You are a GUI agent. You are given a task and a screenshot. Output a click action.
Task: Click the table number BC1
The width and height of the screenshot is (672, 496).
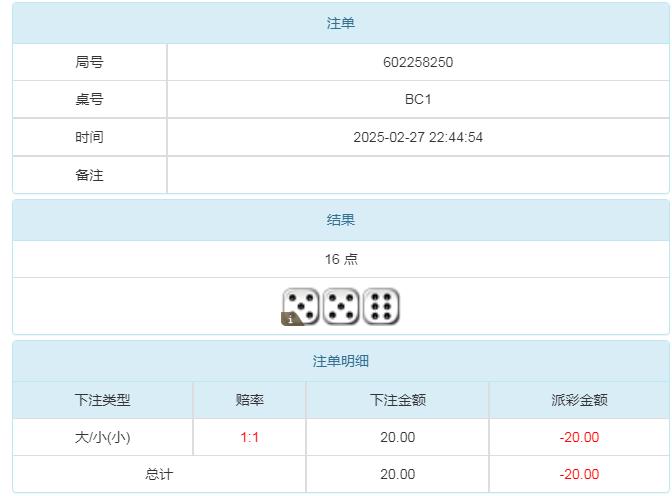tap(418, 100)
